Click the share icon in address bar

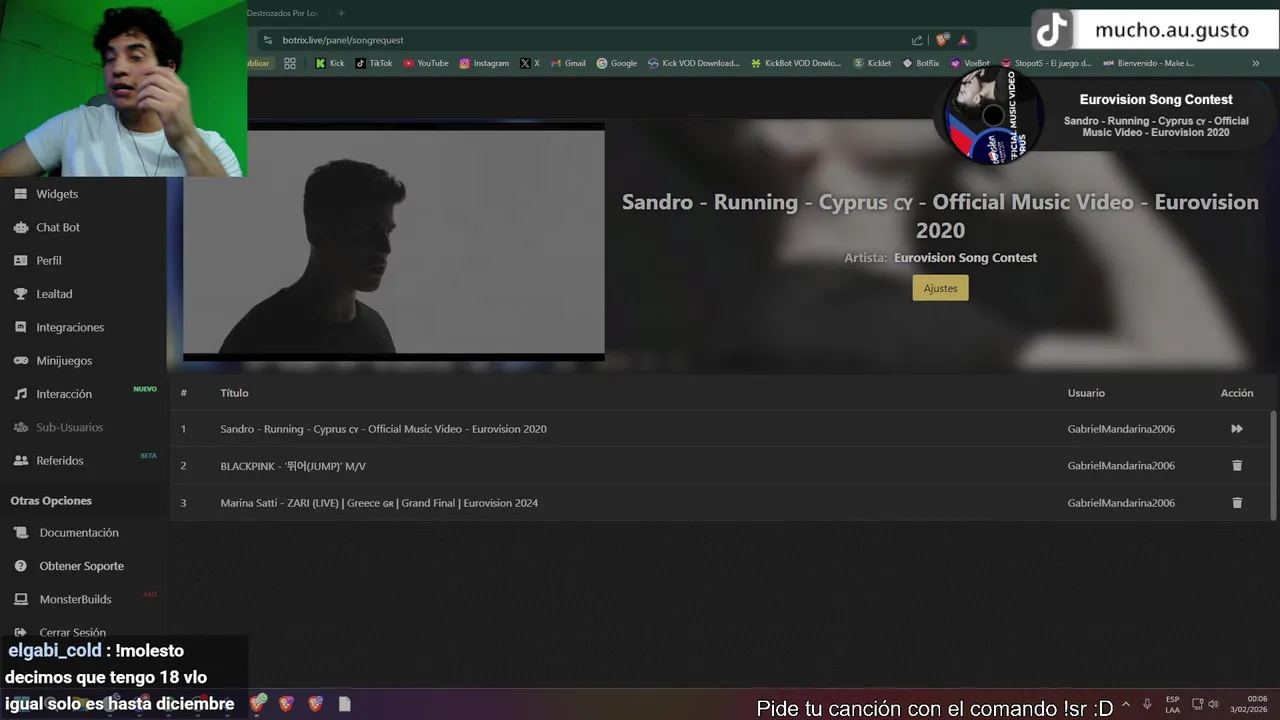[x=917, y=40]
